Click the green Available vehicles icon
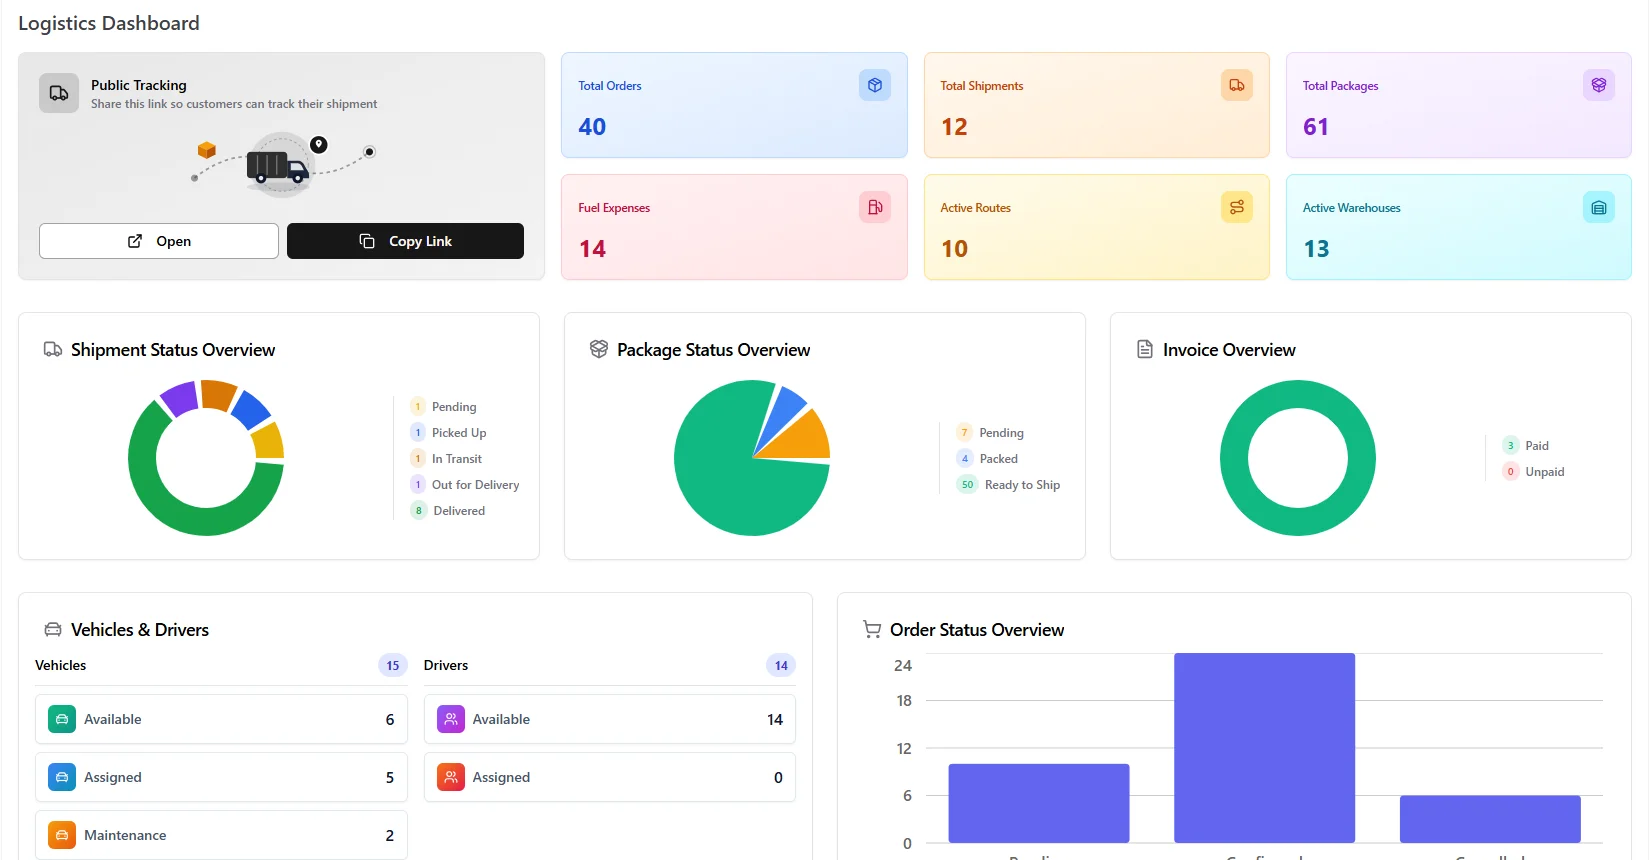 point(62,719)
